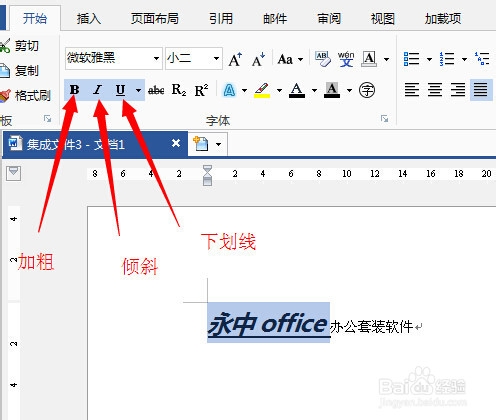This screenshot has width=496, height=420.
Task: Click selected text 永中 office
Action: pos(269,323)
